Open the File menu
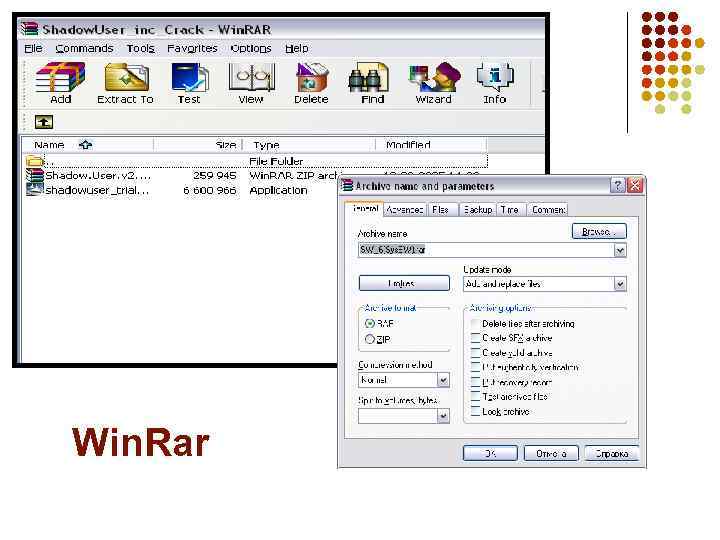 click(x=33, y=48)
